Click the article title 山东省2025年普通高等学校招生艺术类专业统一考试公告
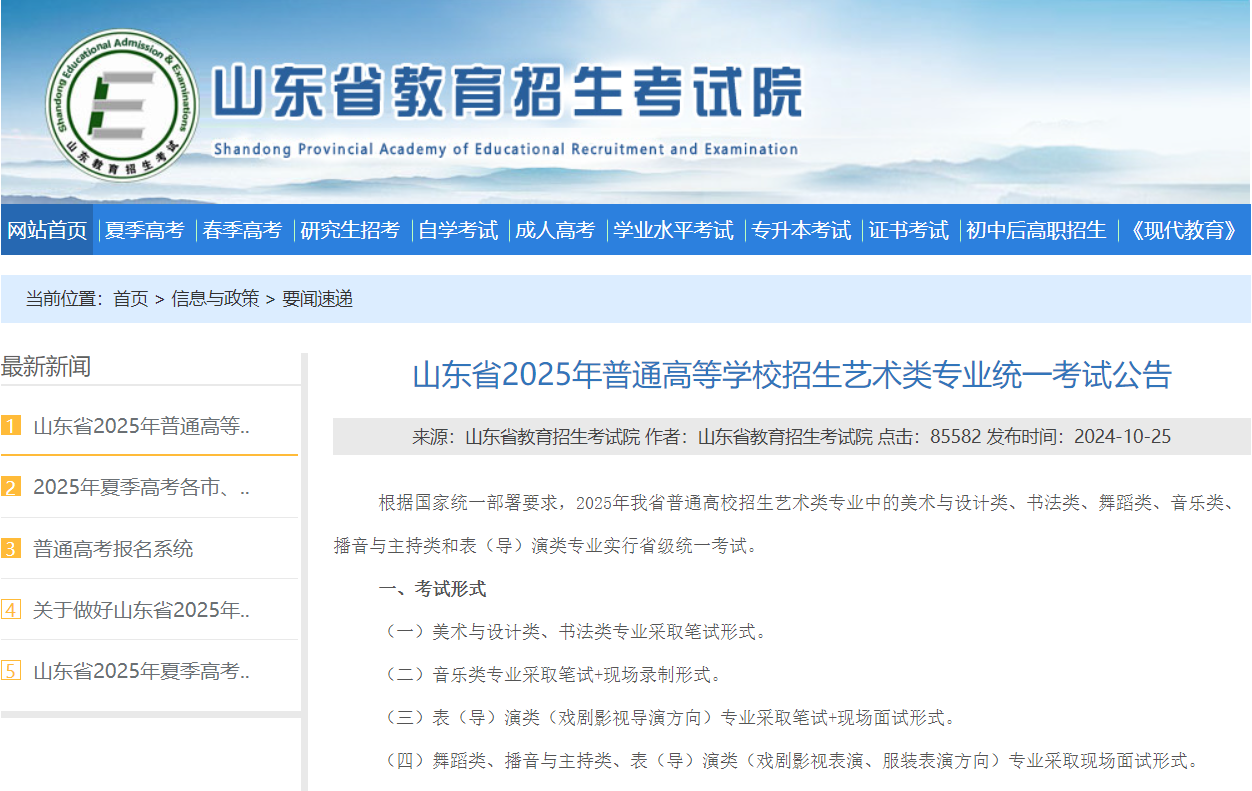 pyautogui.click(x=792, y=375)
